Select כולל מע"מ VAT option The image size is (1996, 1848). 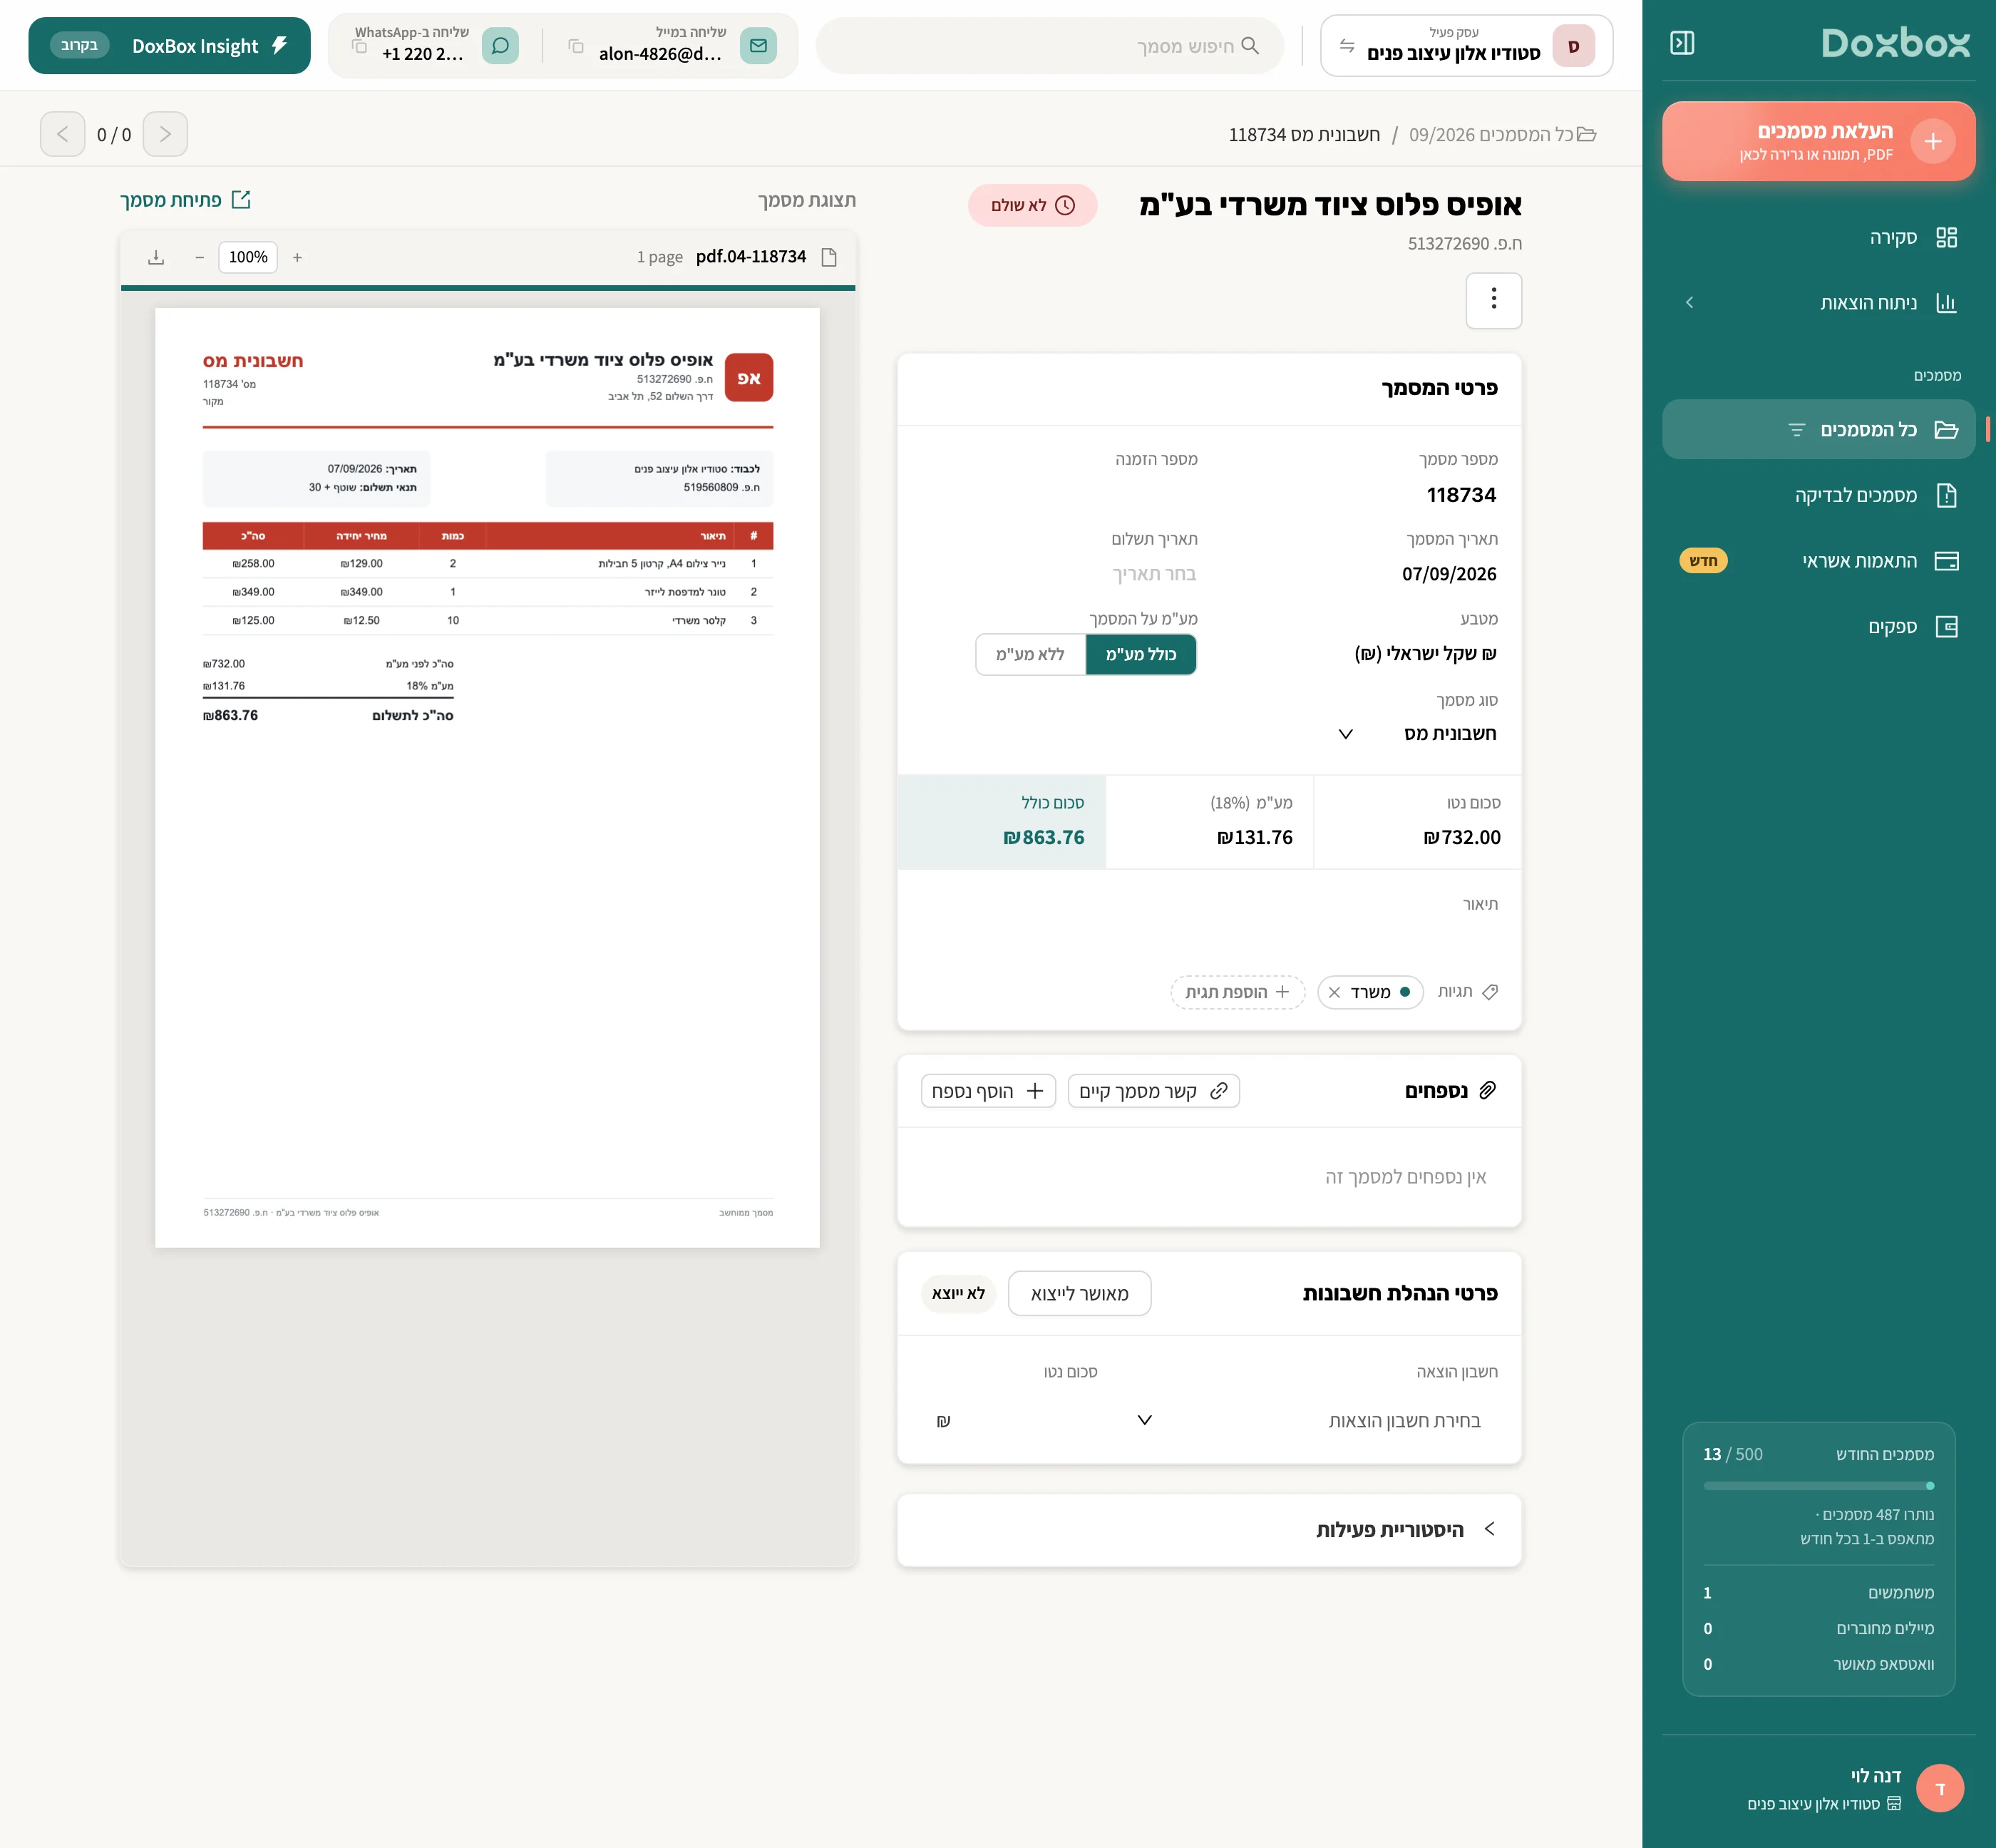click(1141, 654)
